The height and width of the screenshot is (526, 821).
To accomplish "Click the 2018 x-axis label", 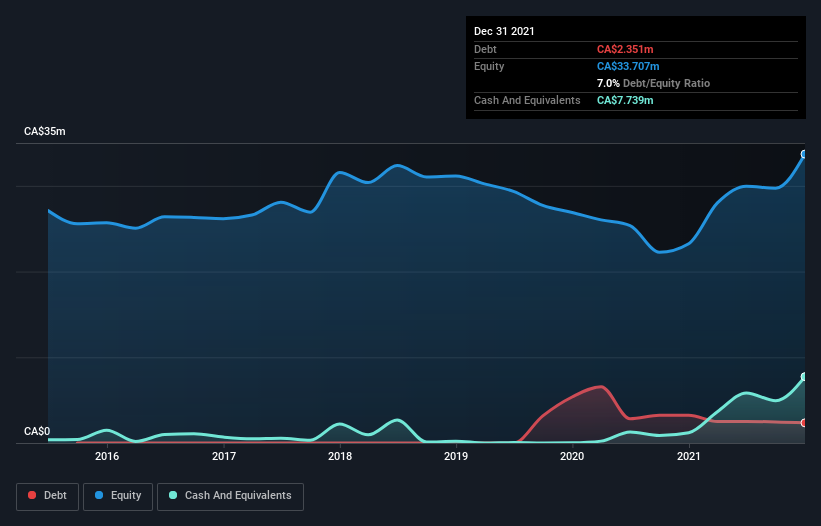I will tap(340, 456).
